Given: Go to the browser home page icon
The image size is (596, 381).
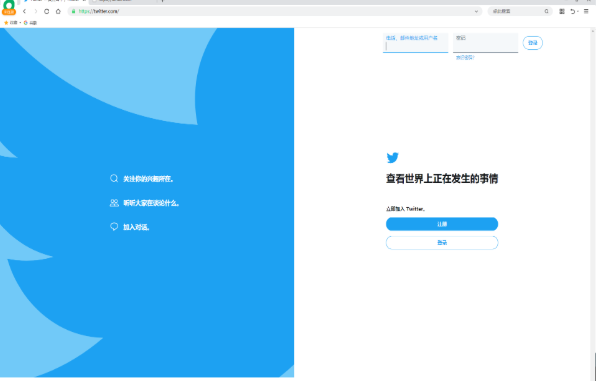Looking at the screenshot, I should click(58, 11).
